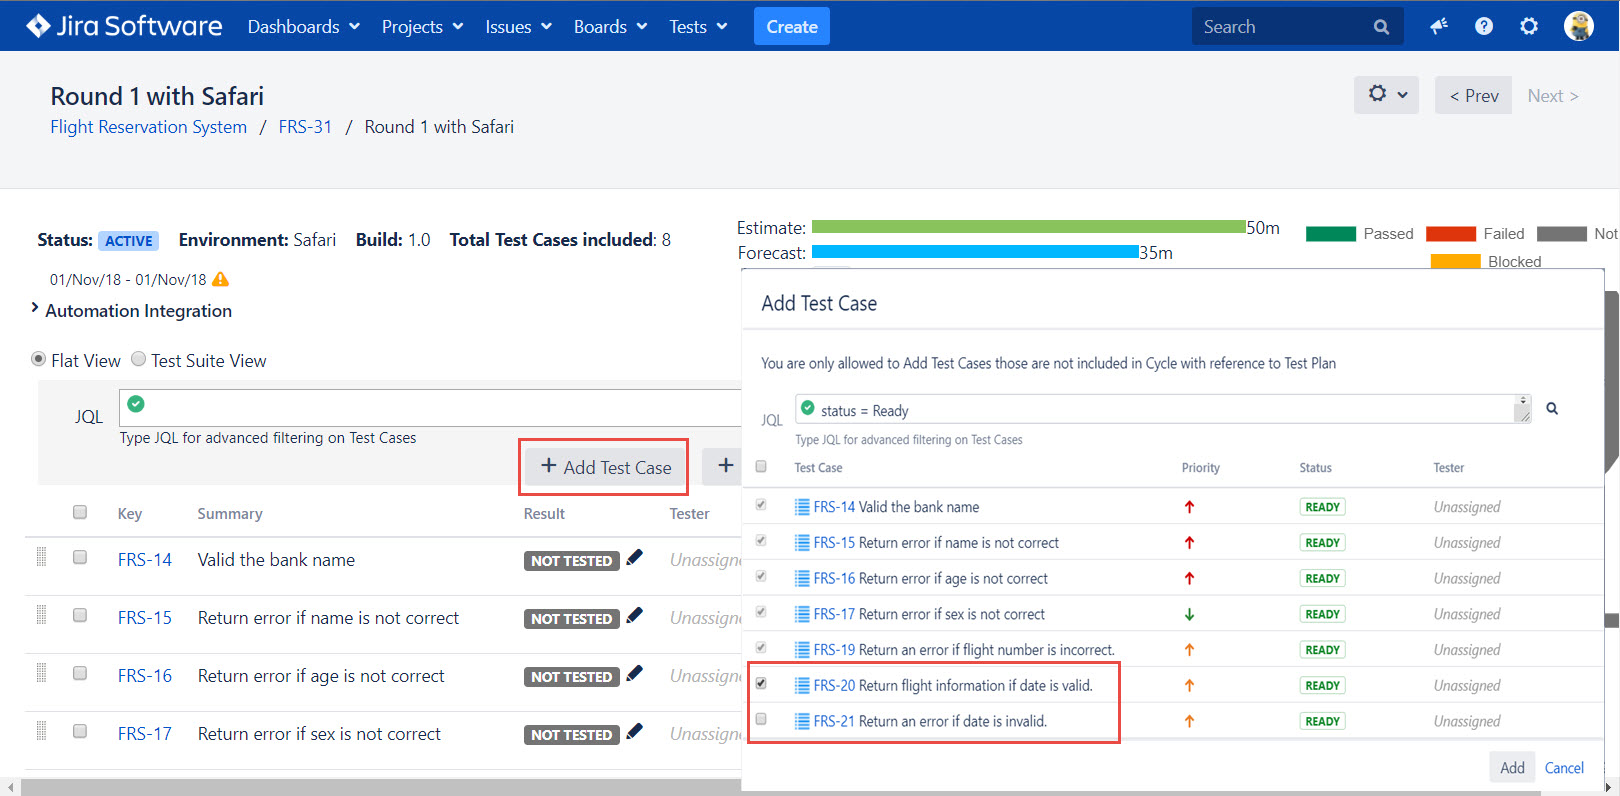Edit result pencil for FRS-16
Image resolution: width=1620 pixels, height=796 pixels.
tap(634, 674)
